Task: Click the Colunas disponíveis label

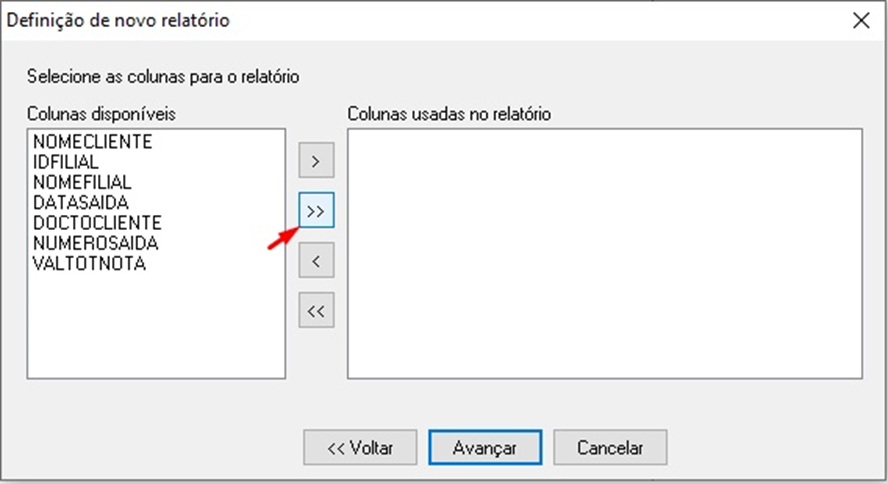Action: click(101, 114)
